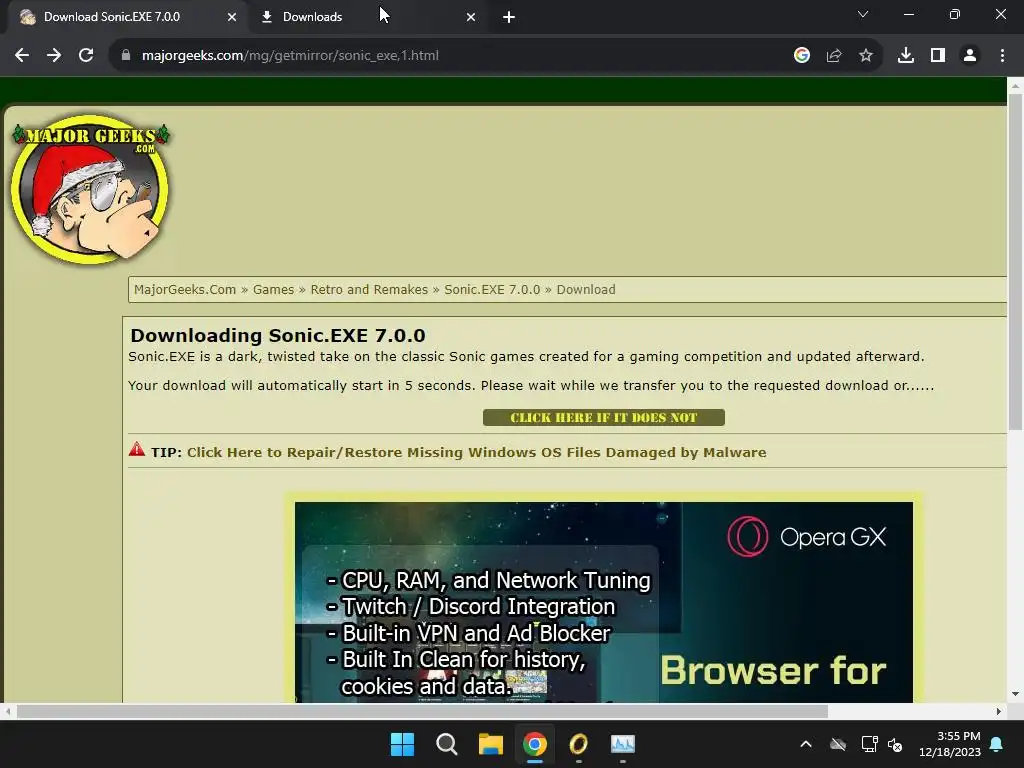
Task: Click Chrome icon in taskbar
Action: click(534, 744)
